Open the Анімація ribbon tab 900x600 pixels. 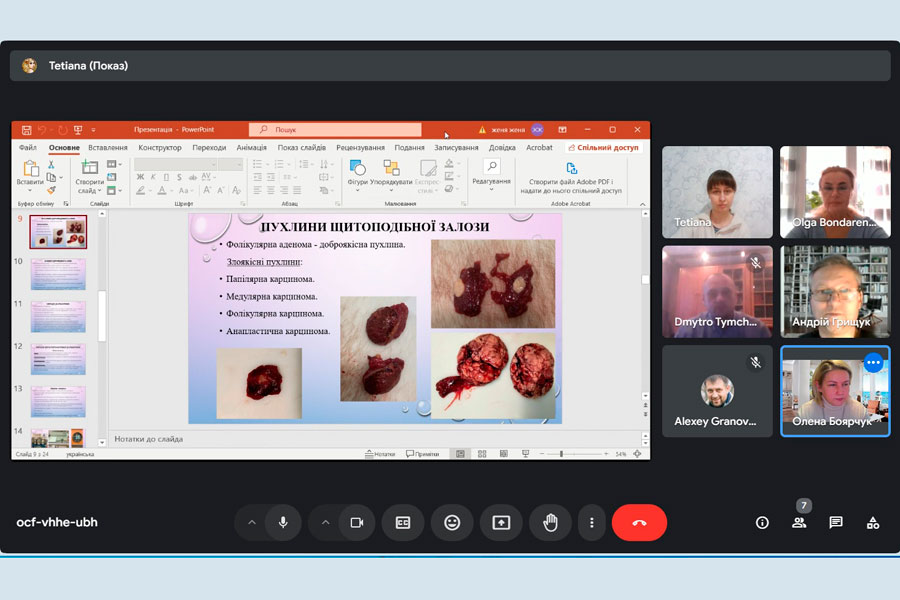(x=251, y=147)
